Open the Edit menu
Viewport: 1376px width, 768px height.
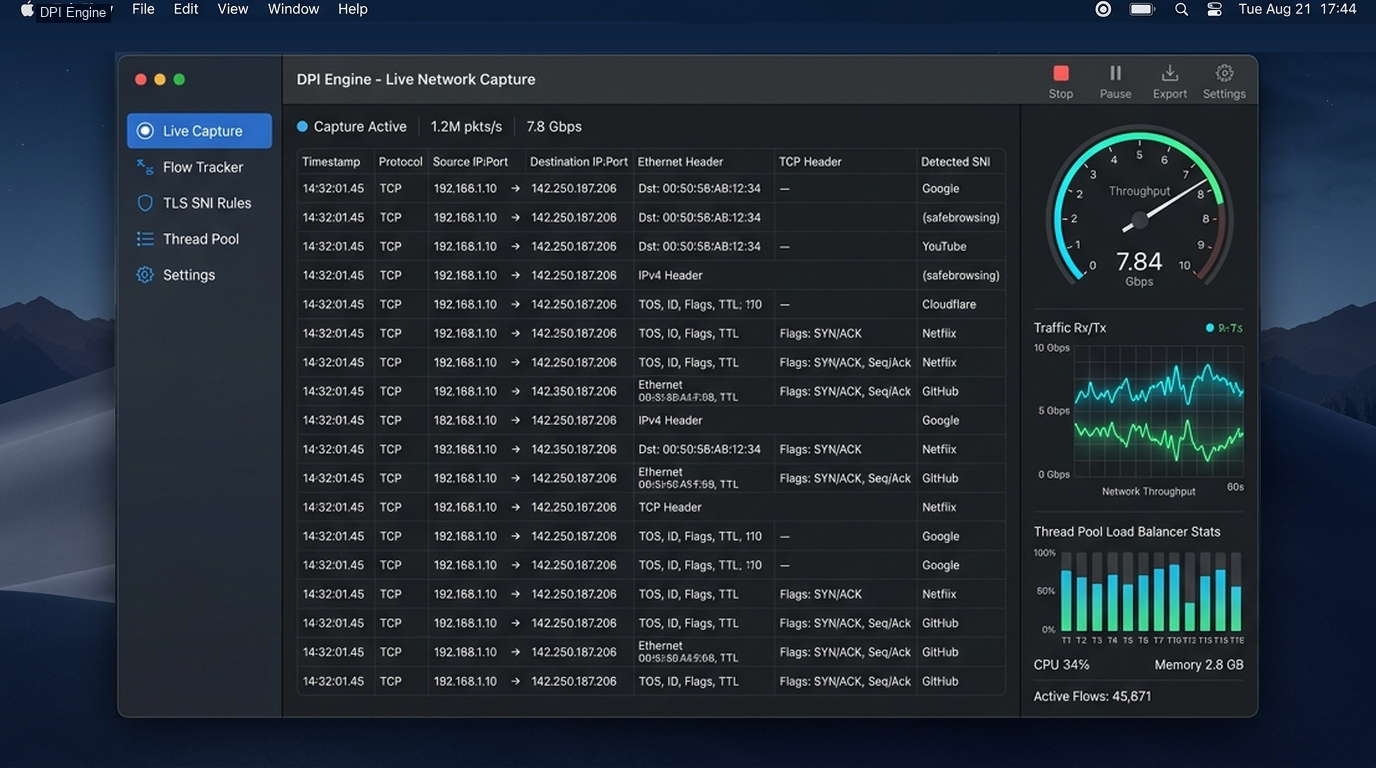click(x=186, y=9)
